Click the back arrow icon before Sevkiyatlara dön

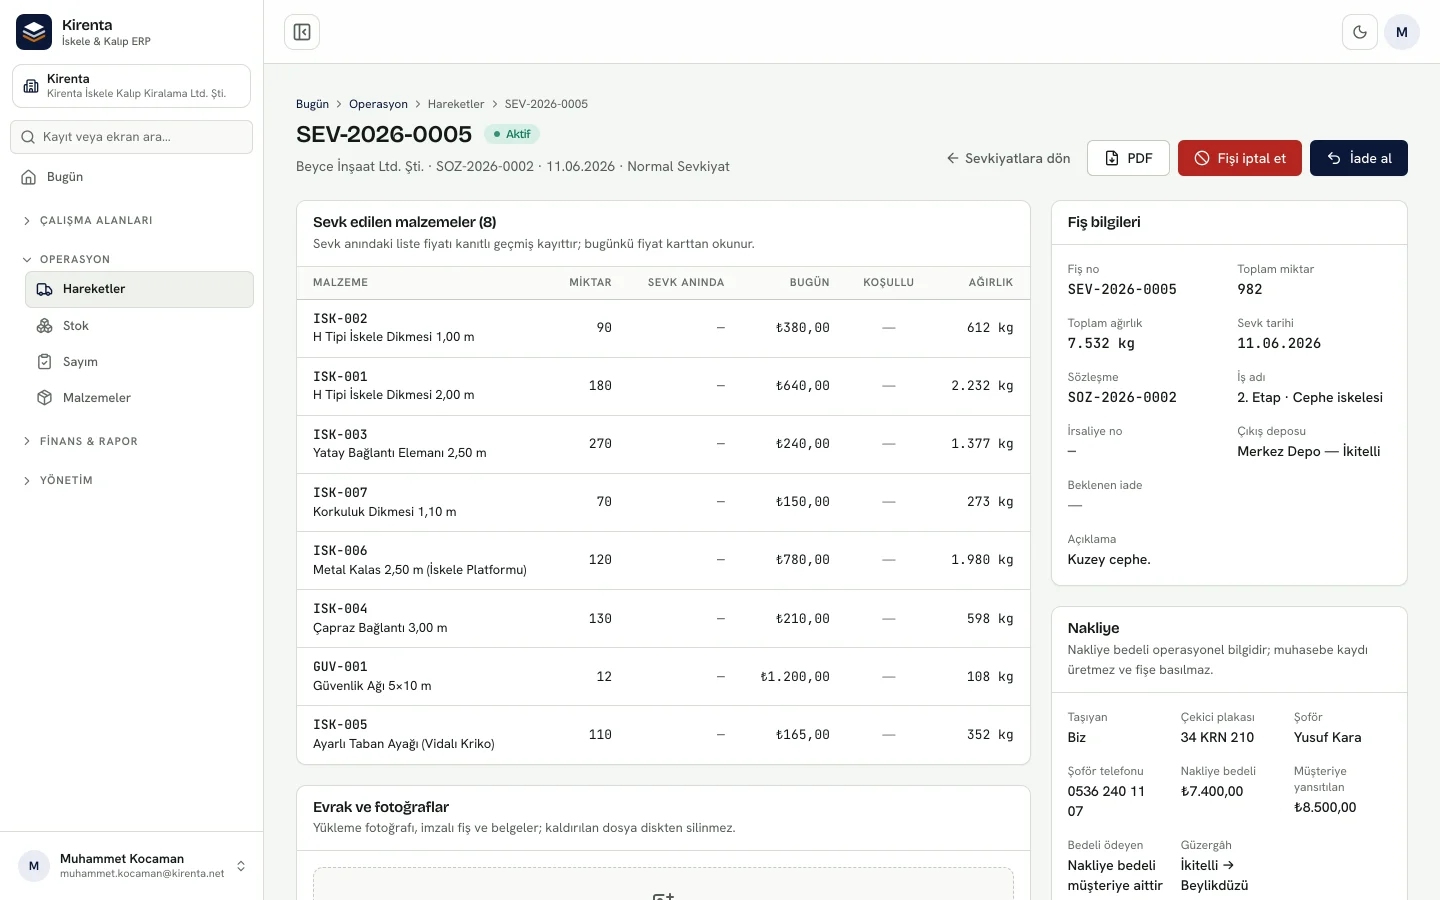pos(953,158)
